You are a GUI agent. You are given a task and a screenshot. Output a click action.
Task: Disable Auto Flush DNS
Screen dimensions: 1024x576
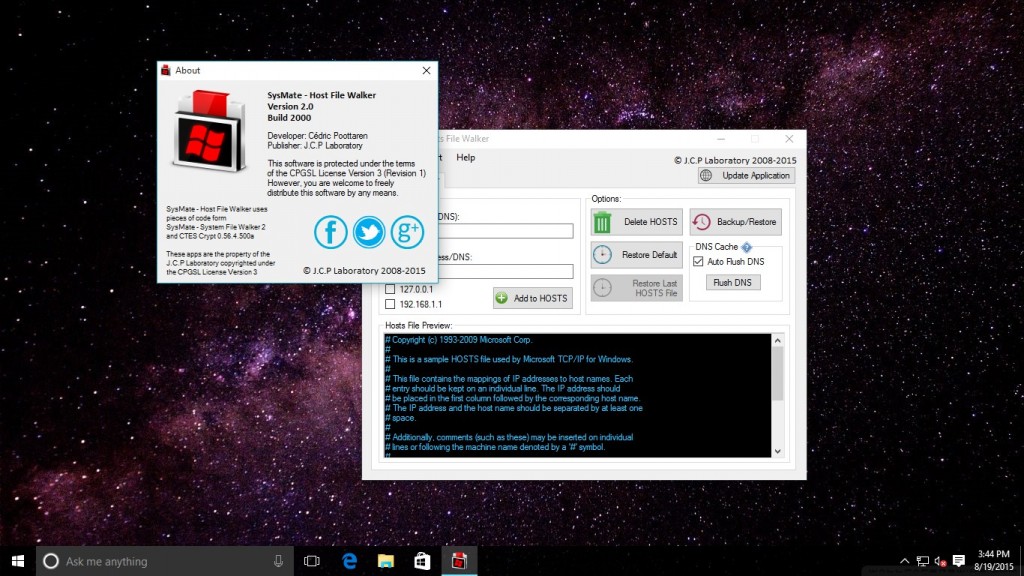coord(696,262)
